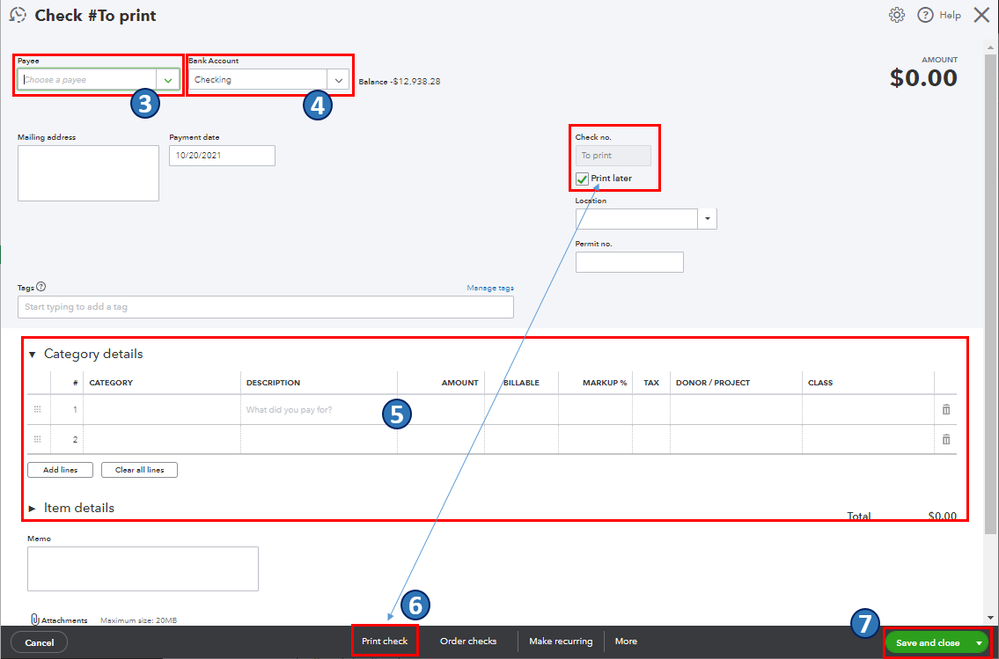This screenshot has height=659, width=999.
Task: Grab the drag handle for line 1
Action: point(38,409)
